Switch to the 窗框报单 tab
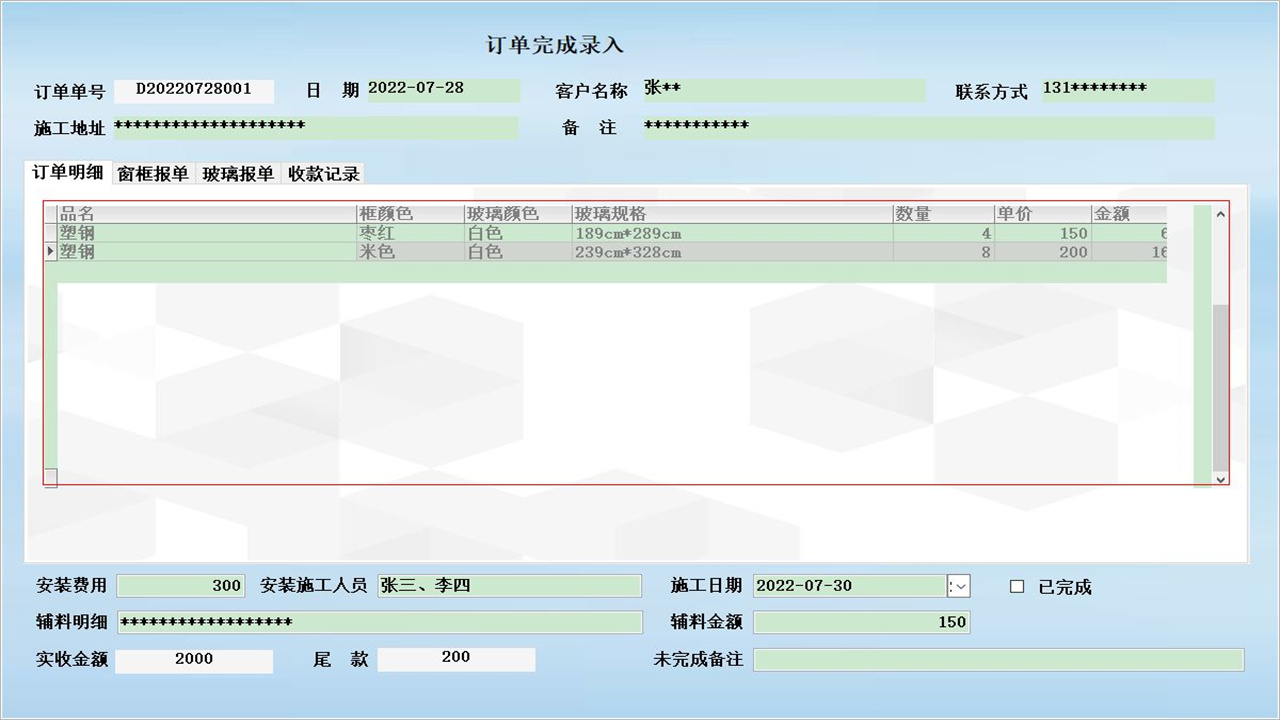This screenshot has height=720, width=1280. pos(152,173)
